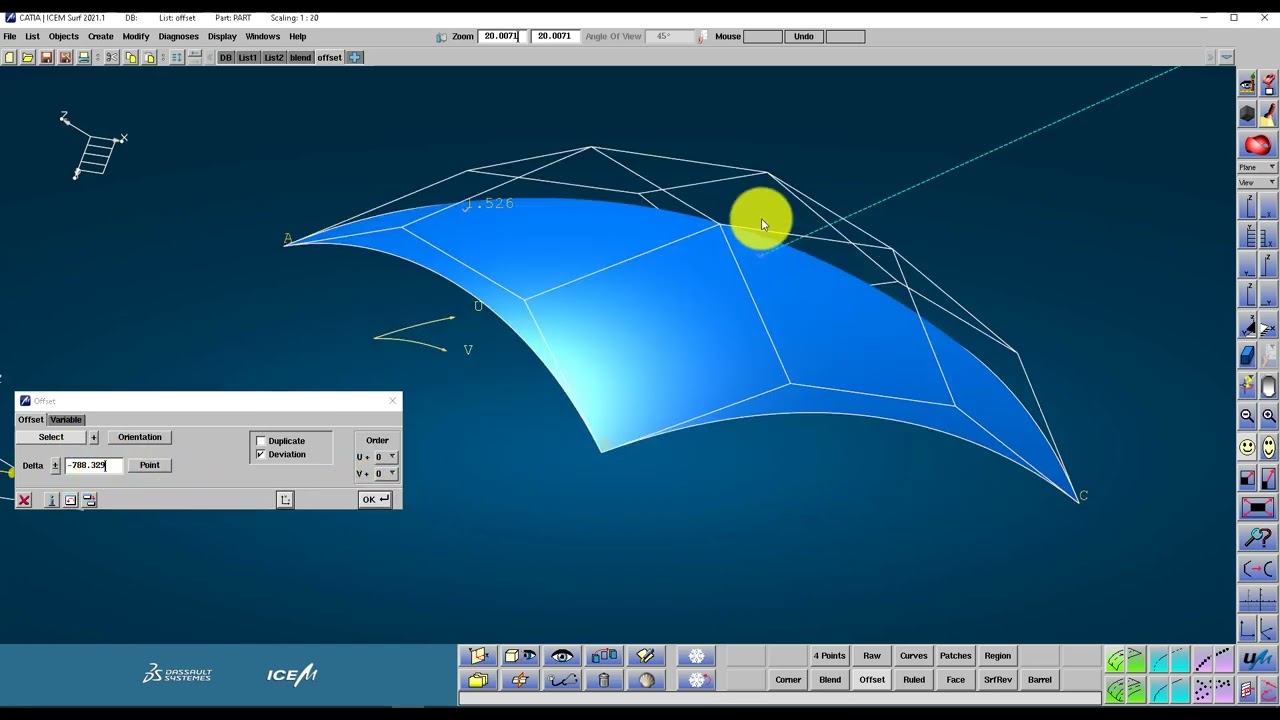Toggle the plus button next to Select
The image size is (1280, 720).
pyautogui.click(x=94, y=437)
